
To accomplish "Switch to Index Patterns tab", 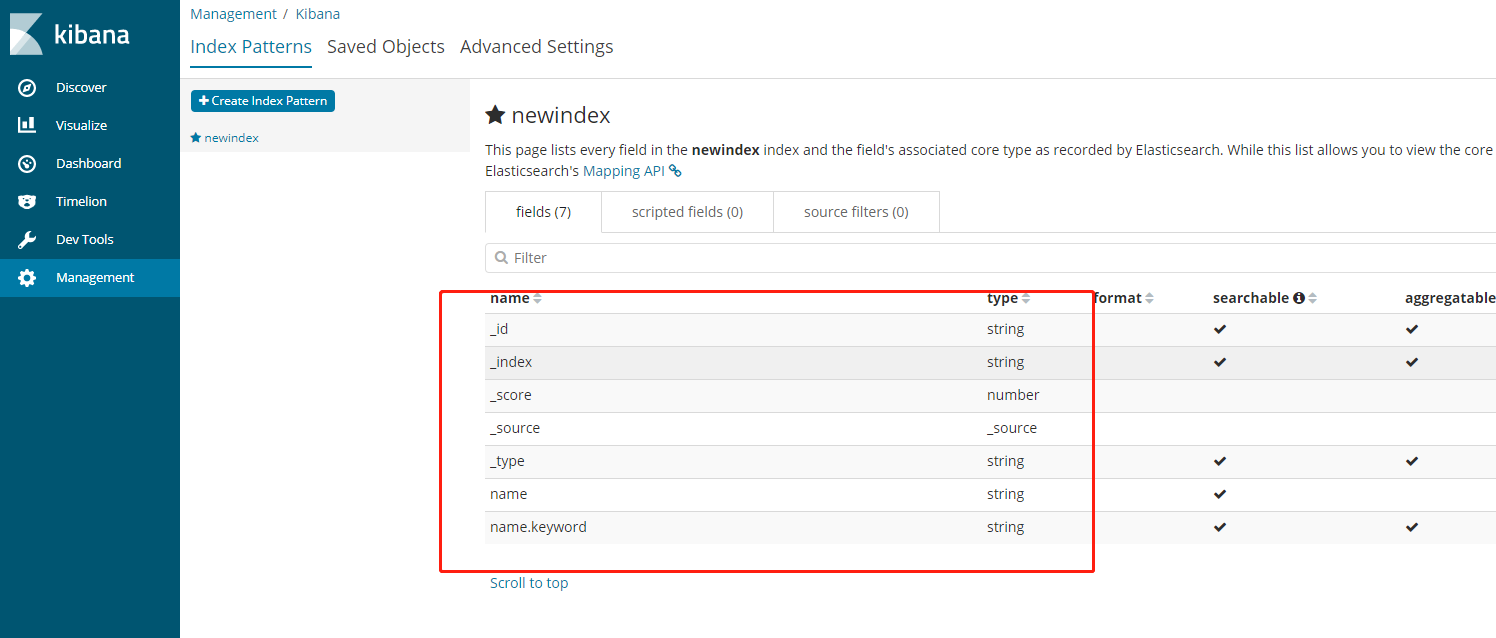I will [251, 47].
